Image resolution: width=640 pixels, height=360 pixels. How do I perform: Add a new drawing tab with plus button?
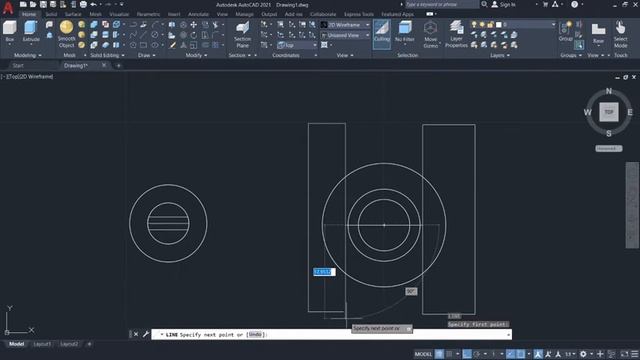118,65
